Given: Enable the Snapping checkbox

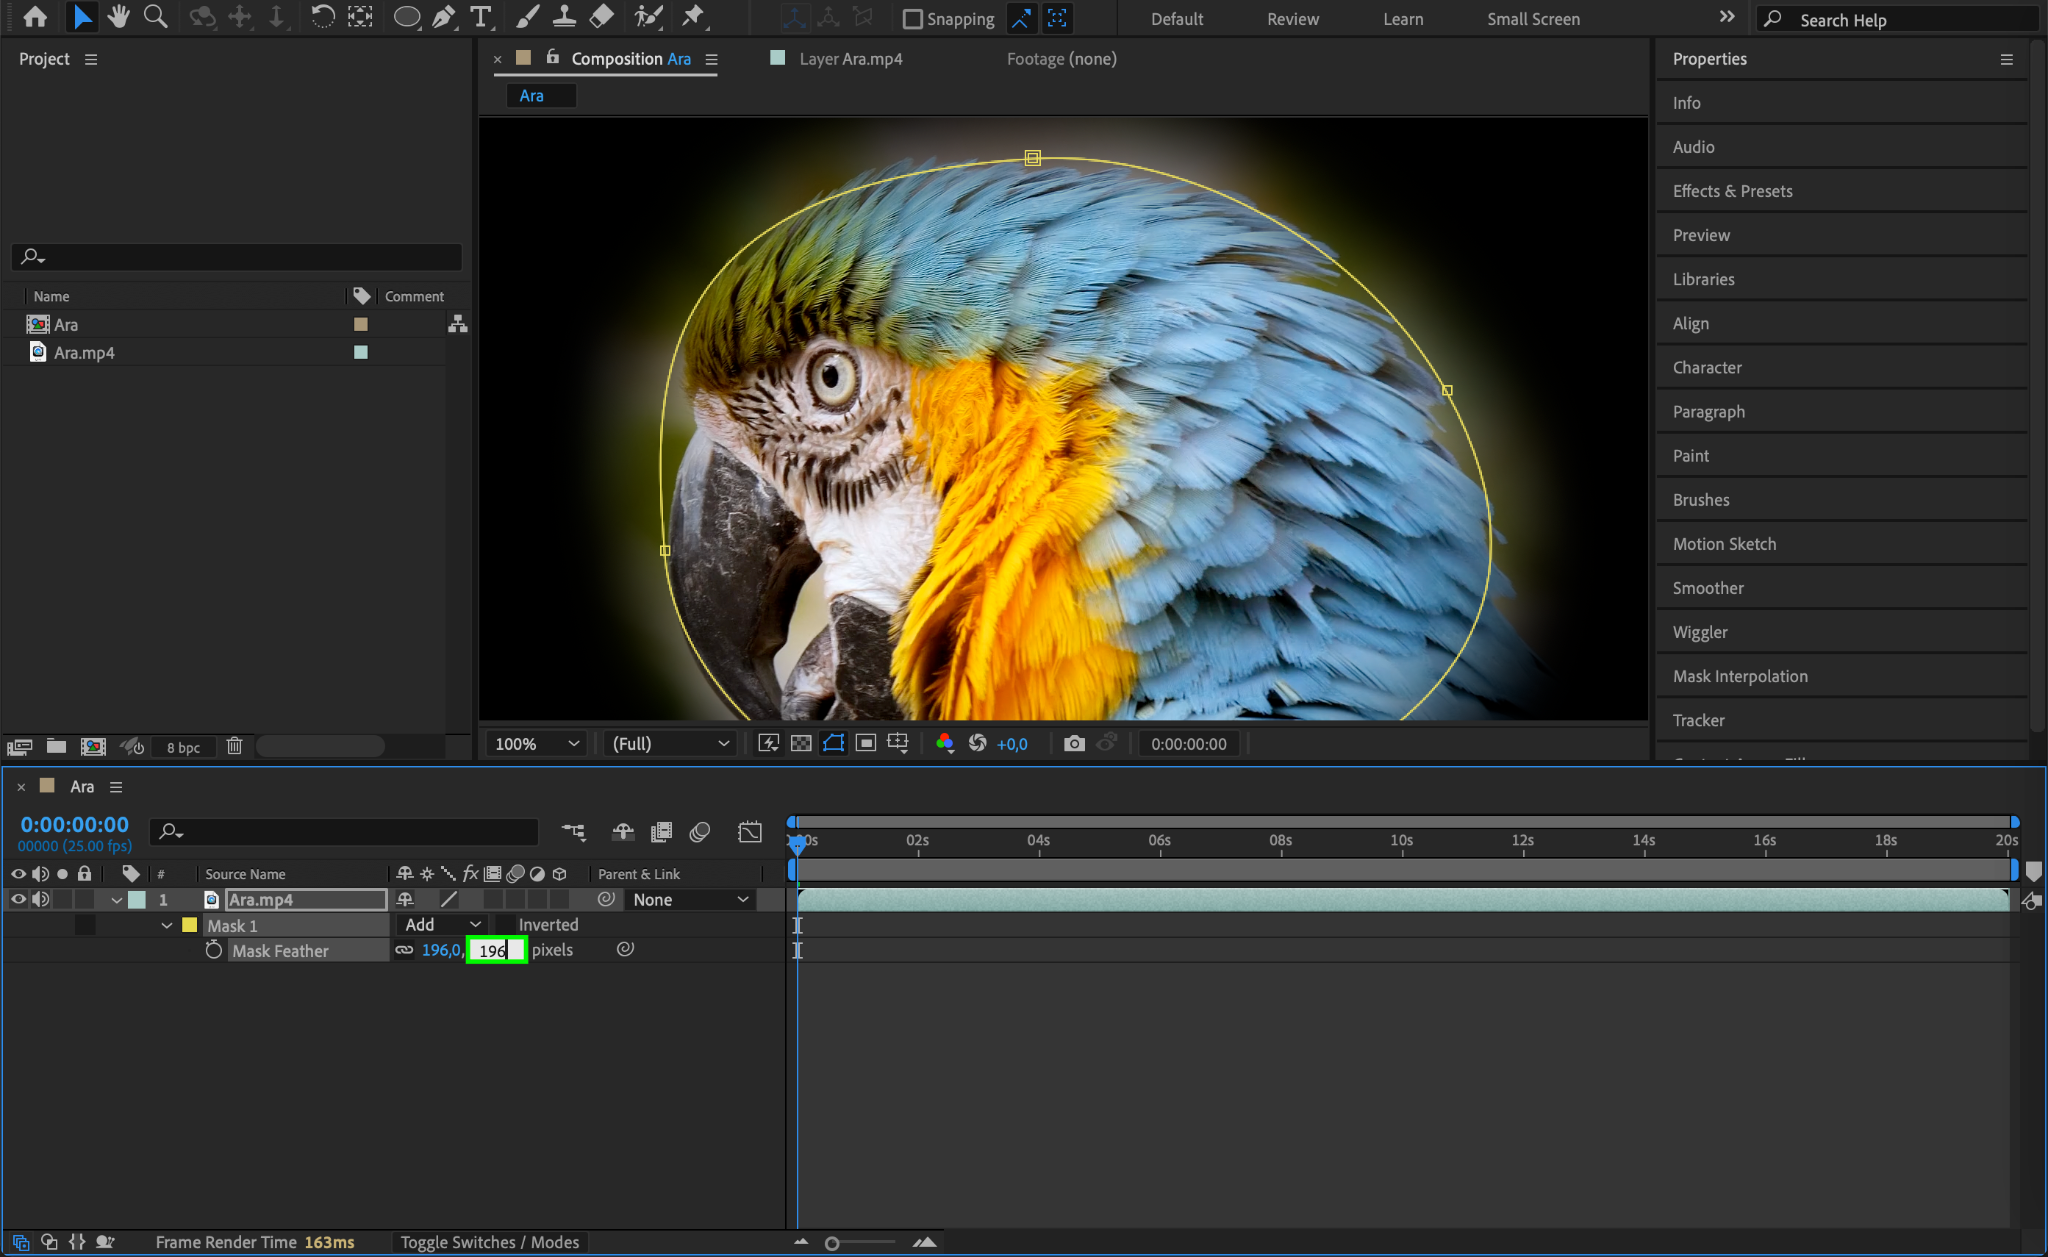Looking at the screenshot, I should point(912,19).
